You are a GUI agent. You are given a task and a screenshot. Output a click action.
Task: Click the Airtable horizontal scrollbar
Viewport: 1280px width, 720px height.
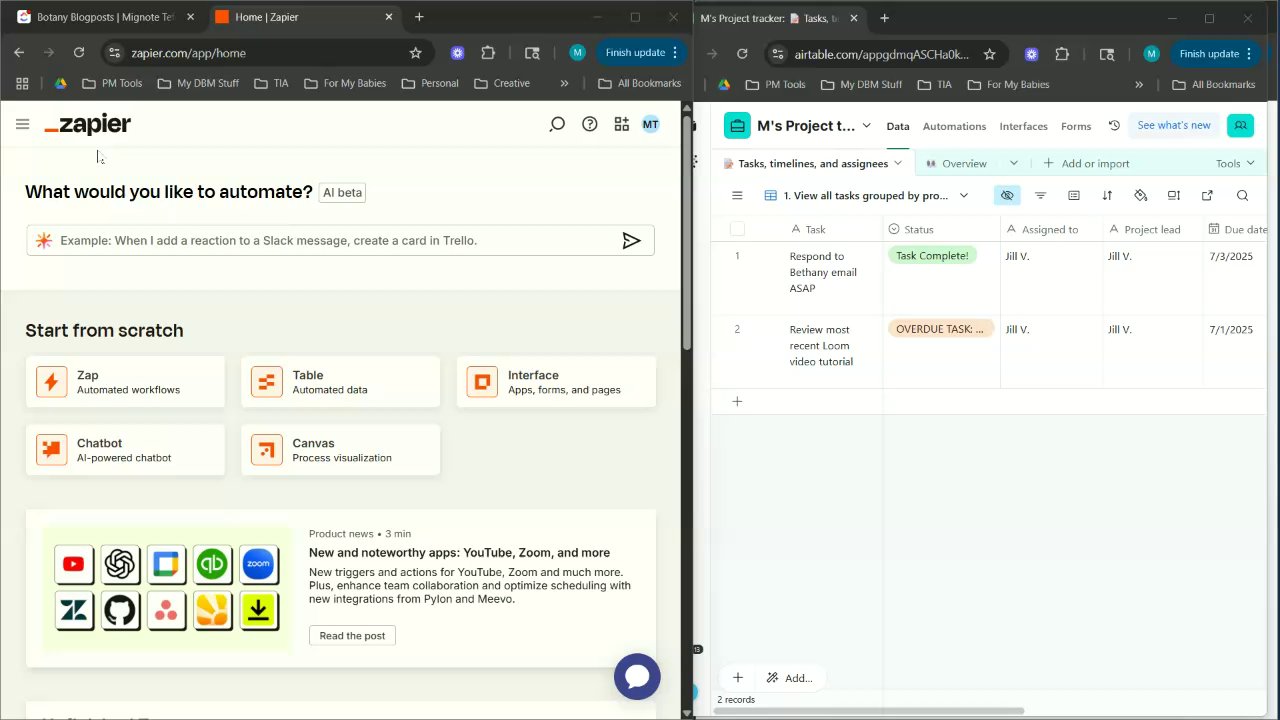pyautogui.click(x=870, y=711)
